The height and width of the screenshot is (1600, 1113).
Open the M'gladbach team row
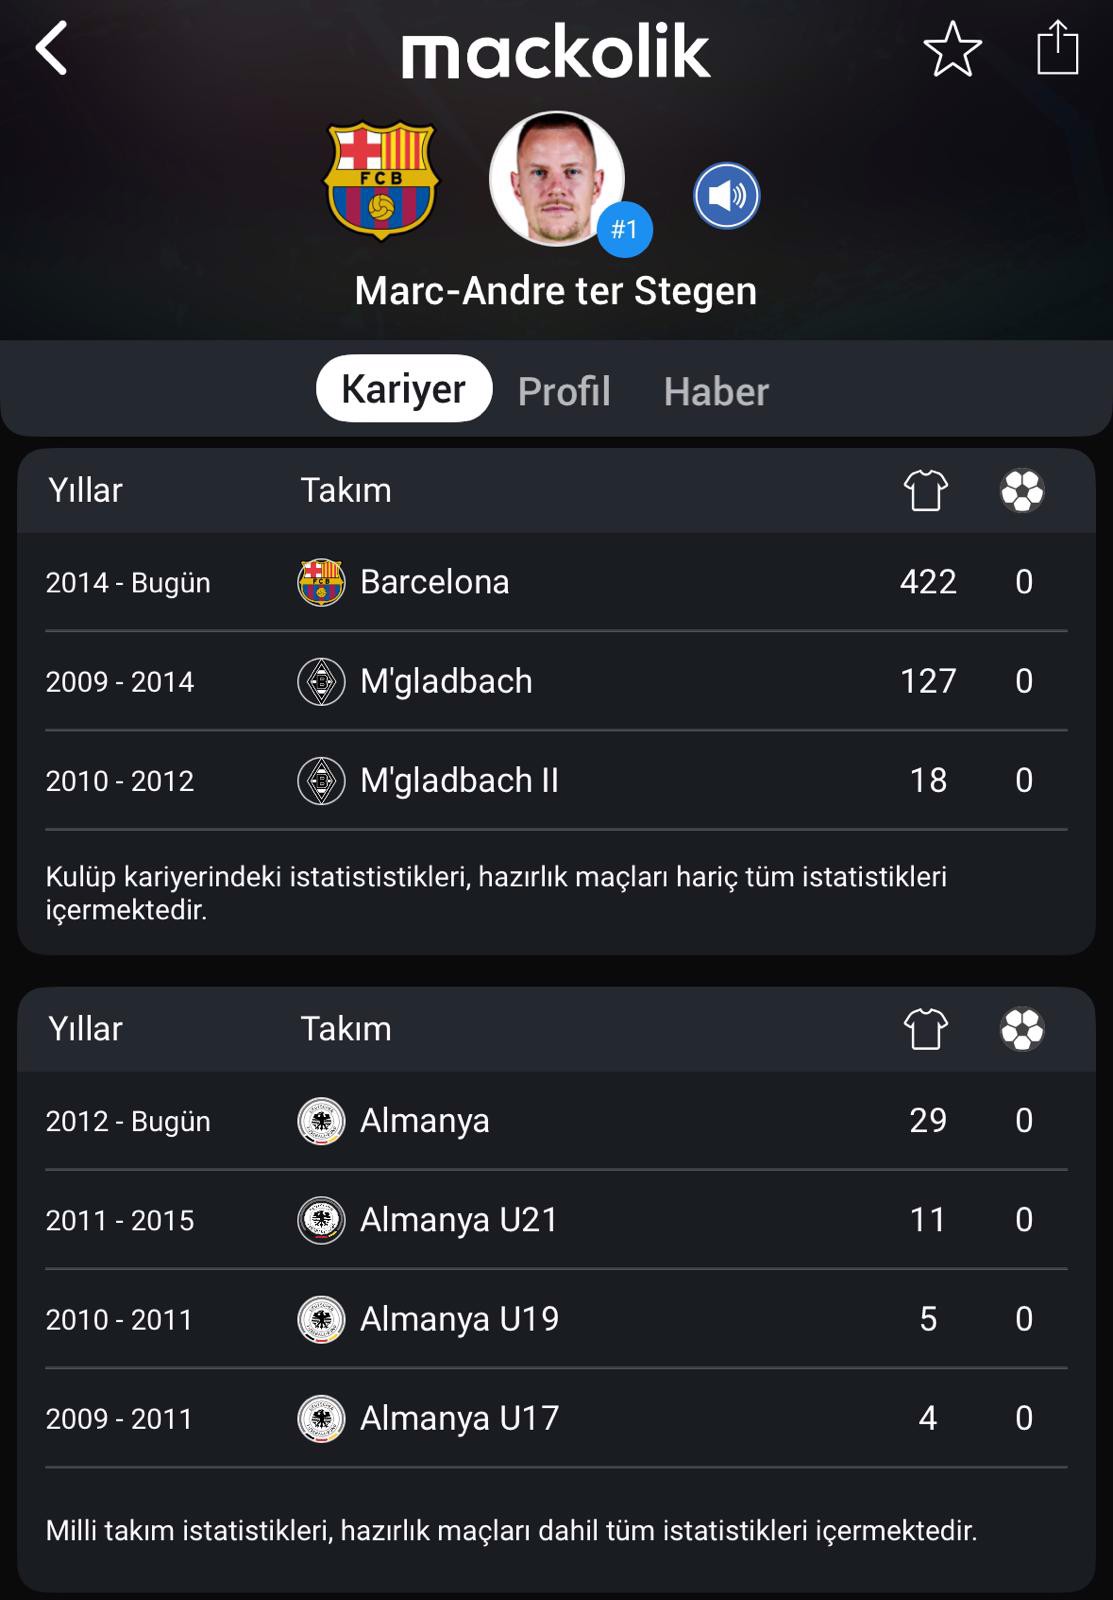click(x=556, y=681)
